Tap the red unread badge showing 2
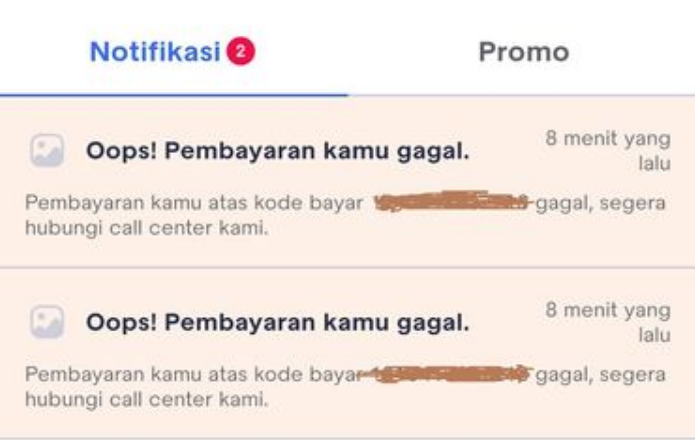695x440 pixels. (x=241, y=51)
